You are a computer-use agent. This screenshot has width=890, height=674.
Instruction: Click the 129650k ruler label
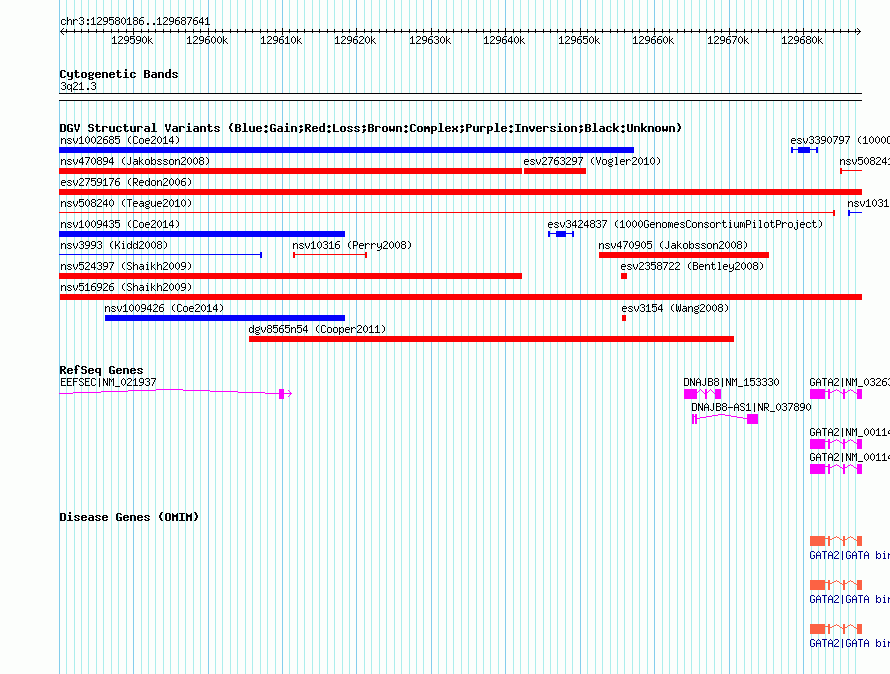[579, 40]
